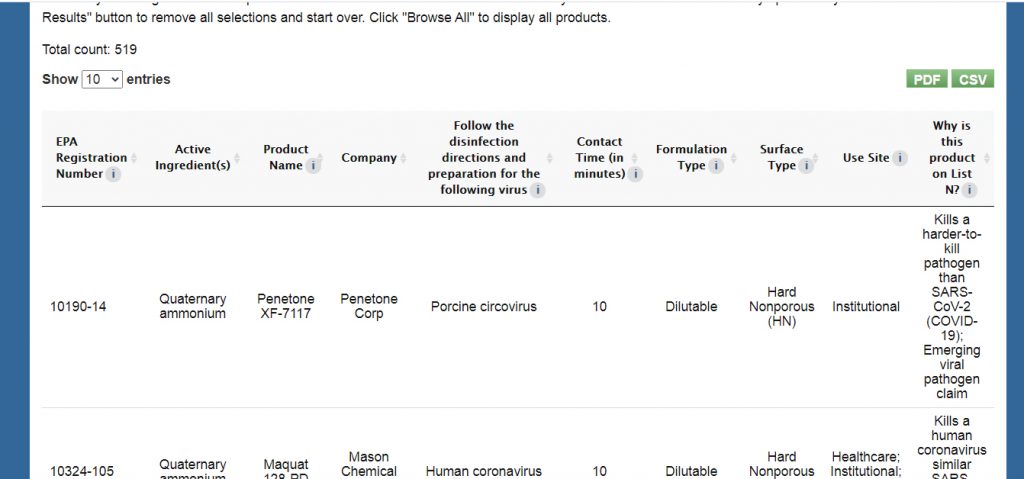Select the Porcine circovirus cell
The height and width of the screenshot is (479, 1024).
pos(484,306)
